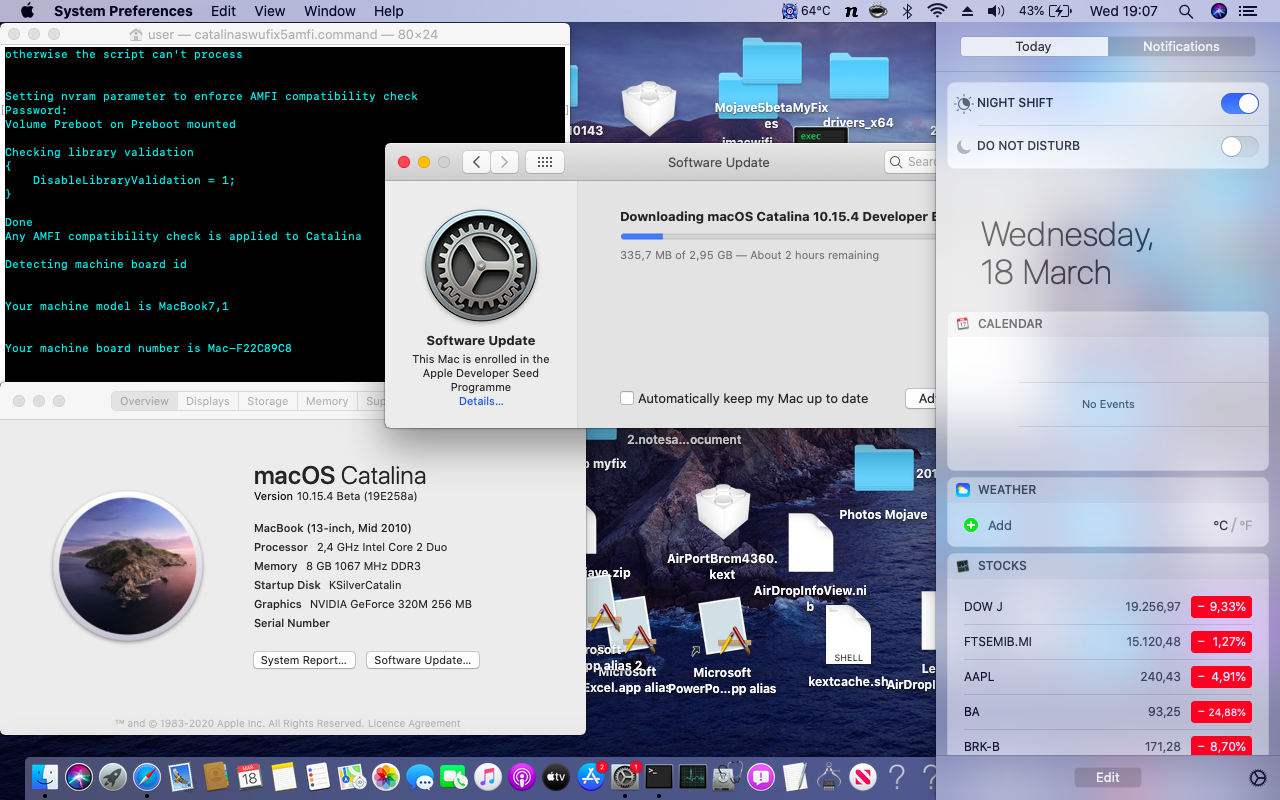
Task: Click Software Update... button in About This Mac
Action: (423, 660)
